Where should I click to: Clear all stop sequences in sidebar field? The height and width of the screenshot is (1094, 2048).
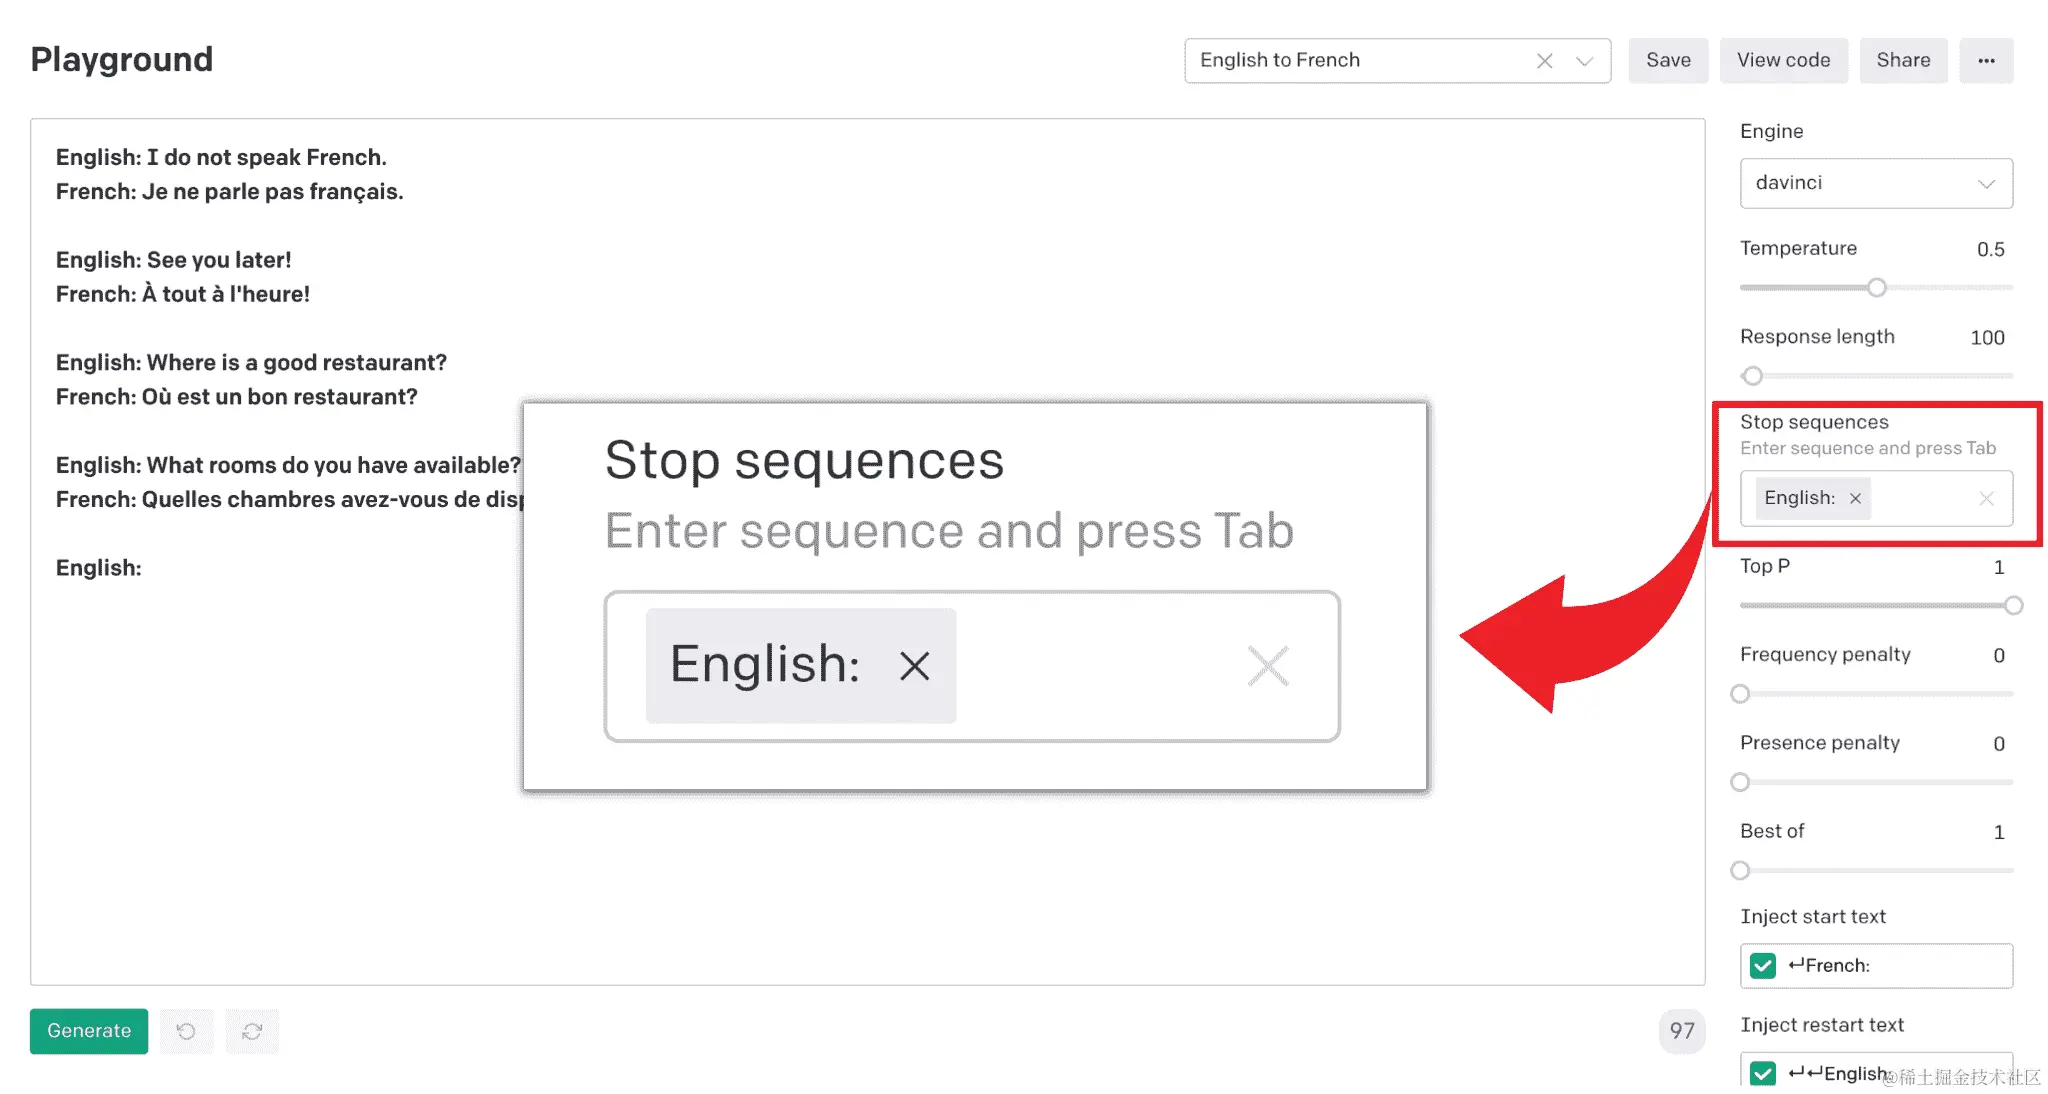1986,498
